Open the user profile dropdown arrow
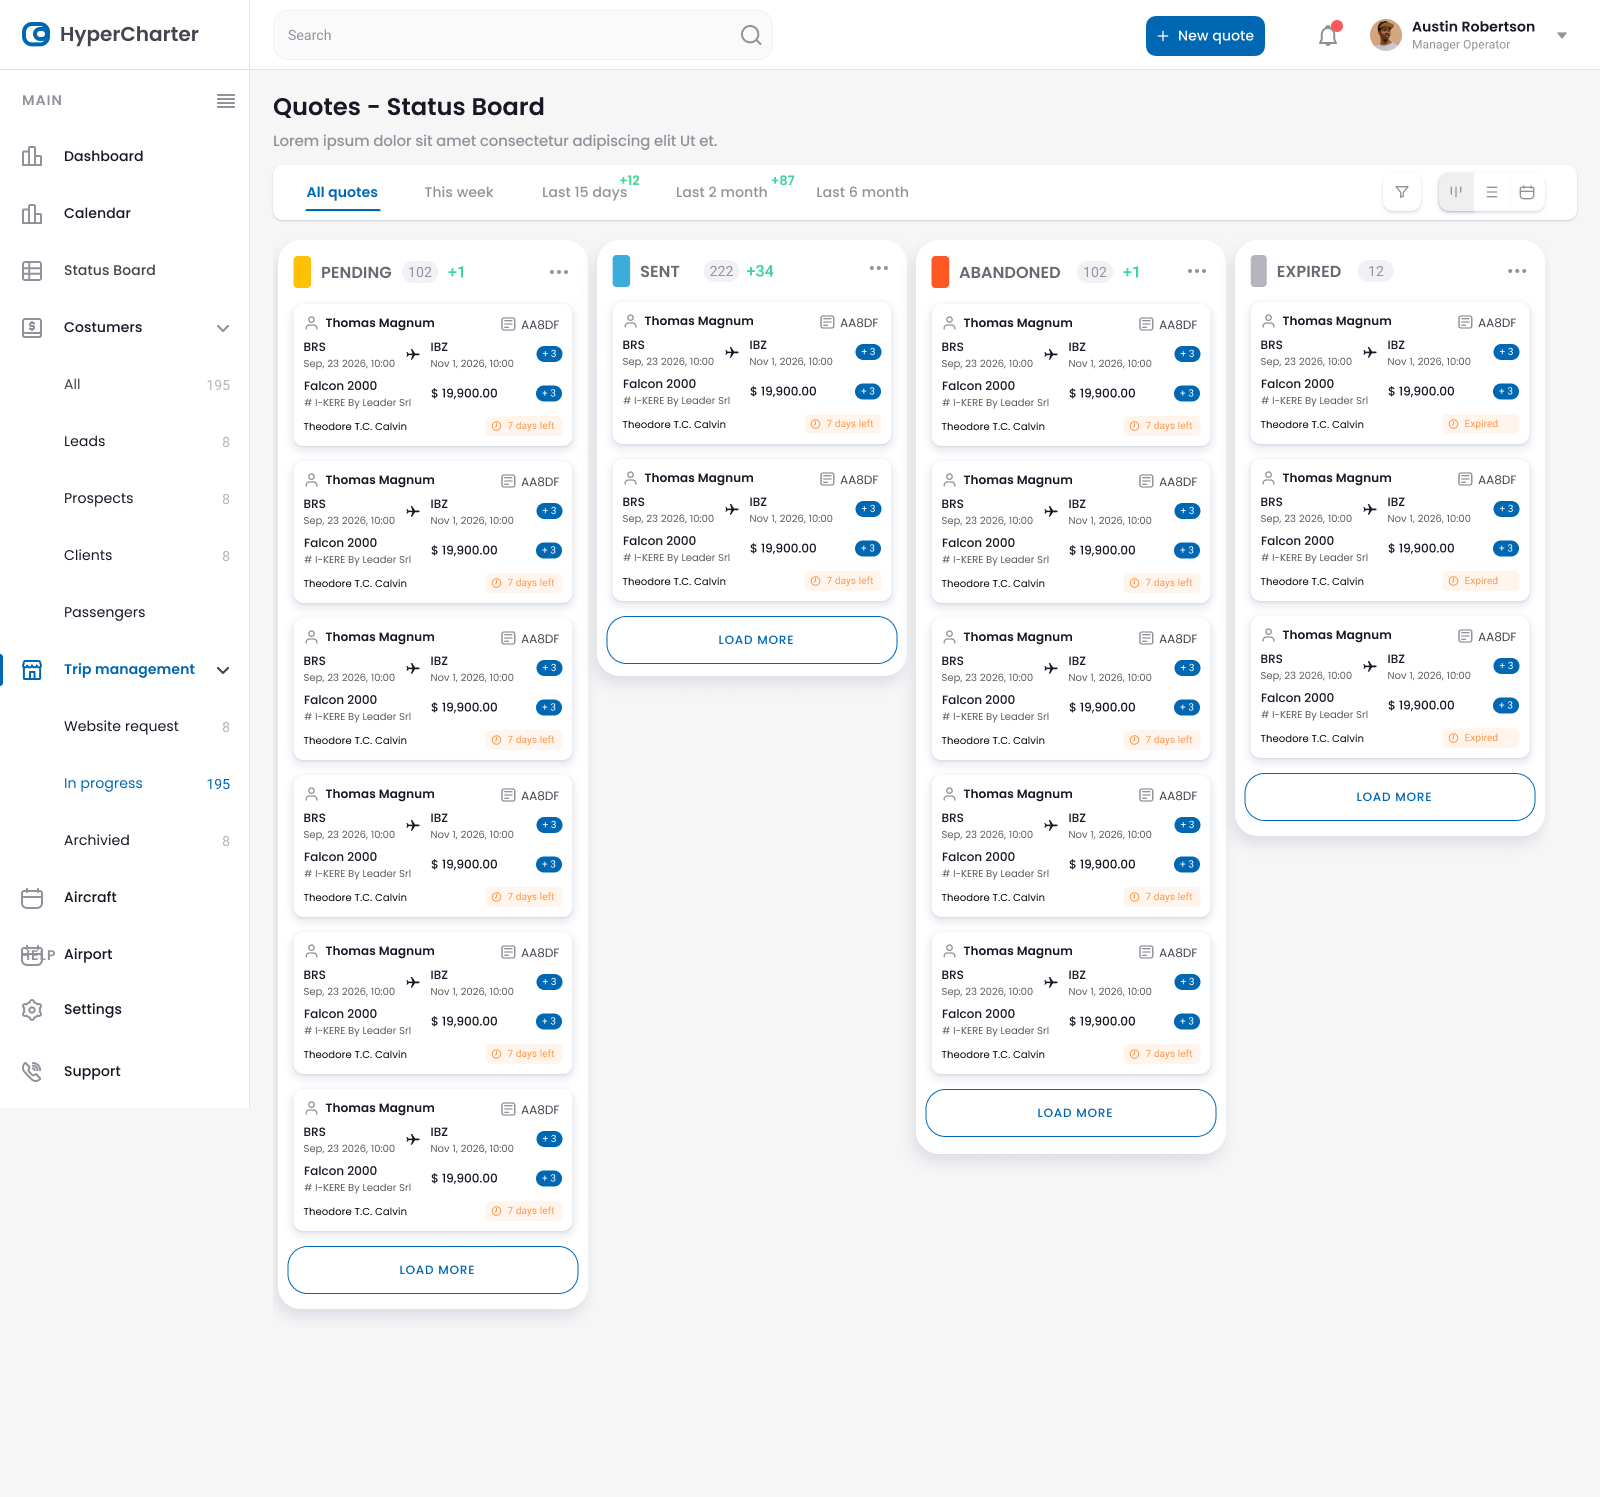Viewport: 1600px width, 1497px height. coord(1562,36)
